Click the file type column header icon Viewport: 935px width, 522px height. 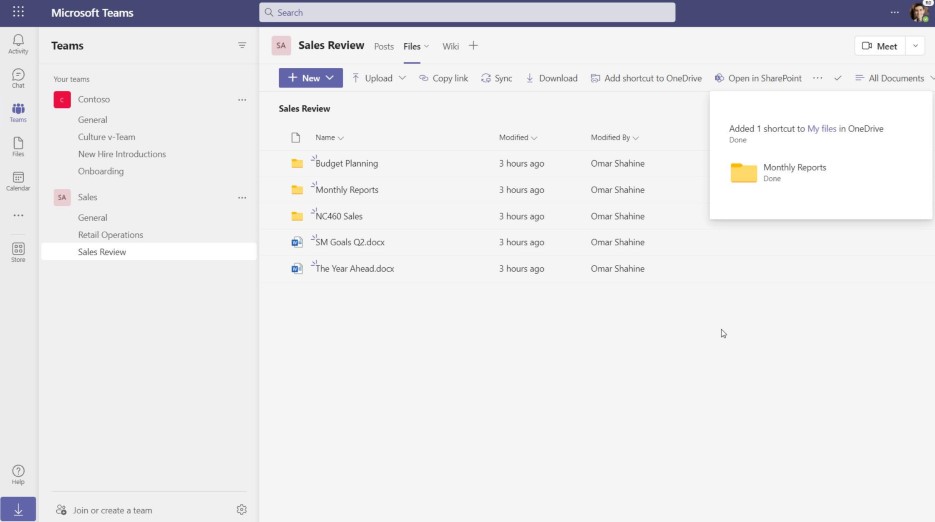coord(296,138)
